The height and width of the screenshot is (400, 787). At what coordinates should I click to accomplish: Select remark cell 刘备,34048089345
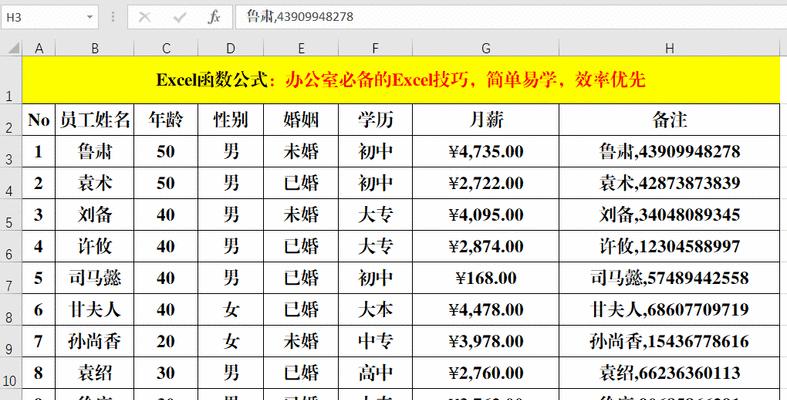pos(670,214)
